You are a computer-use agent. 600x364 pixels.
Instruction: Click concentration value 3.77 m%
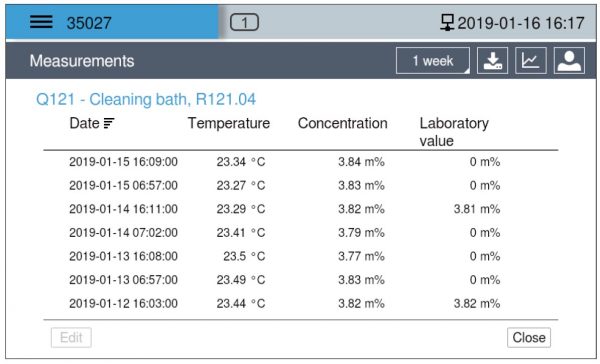click(x=361, y=256)
